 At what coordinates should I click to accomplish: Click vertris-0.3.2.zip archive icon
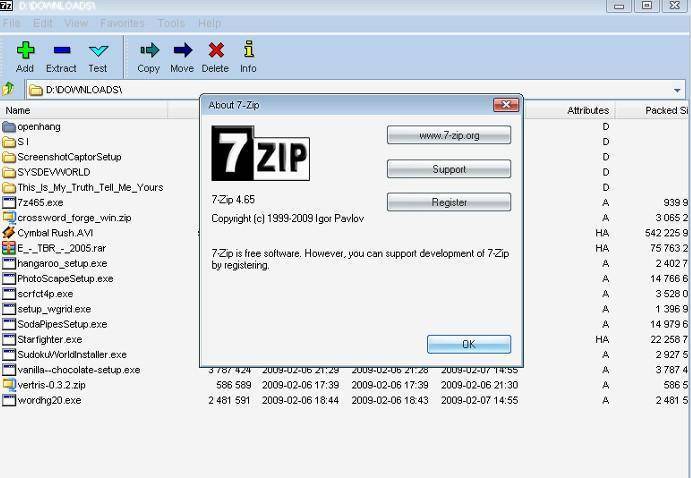[9, 385]
